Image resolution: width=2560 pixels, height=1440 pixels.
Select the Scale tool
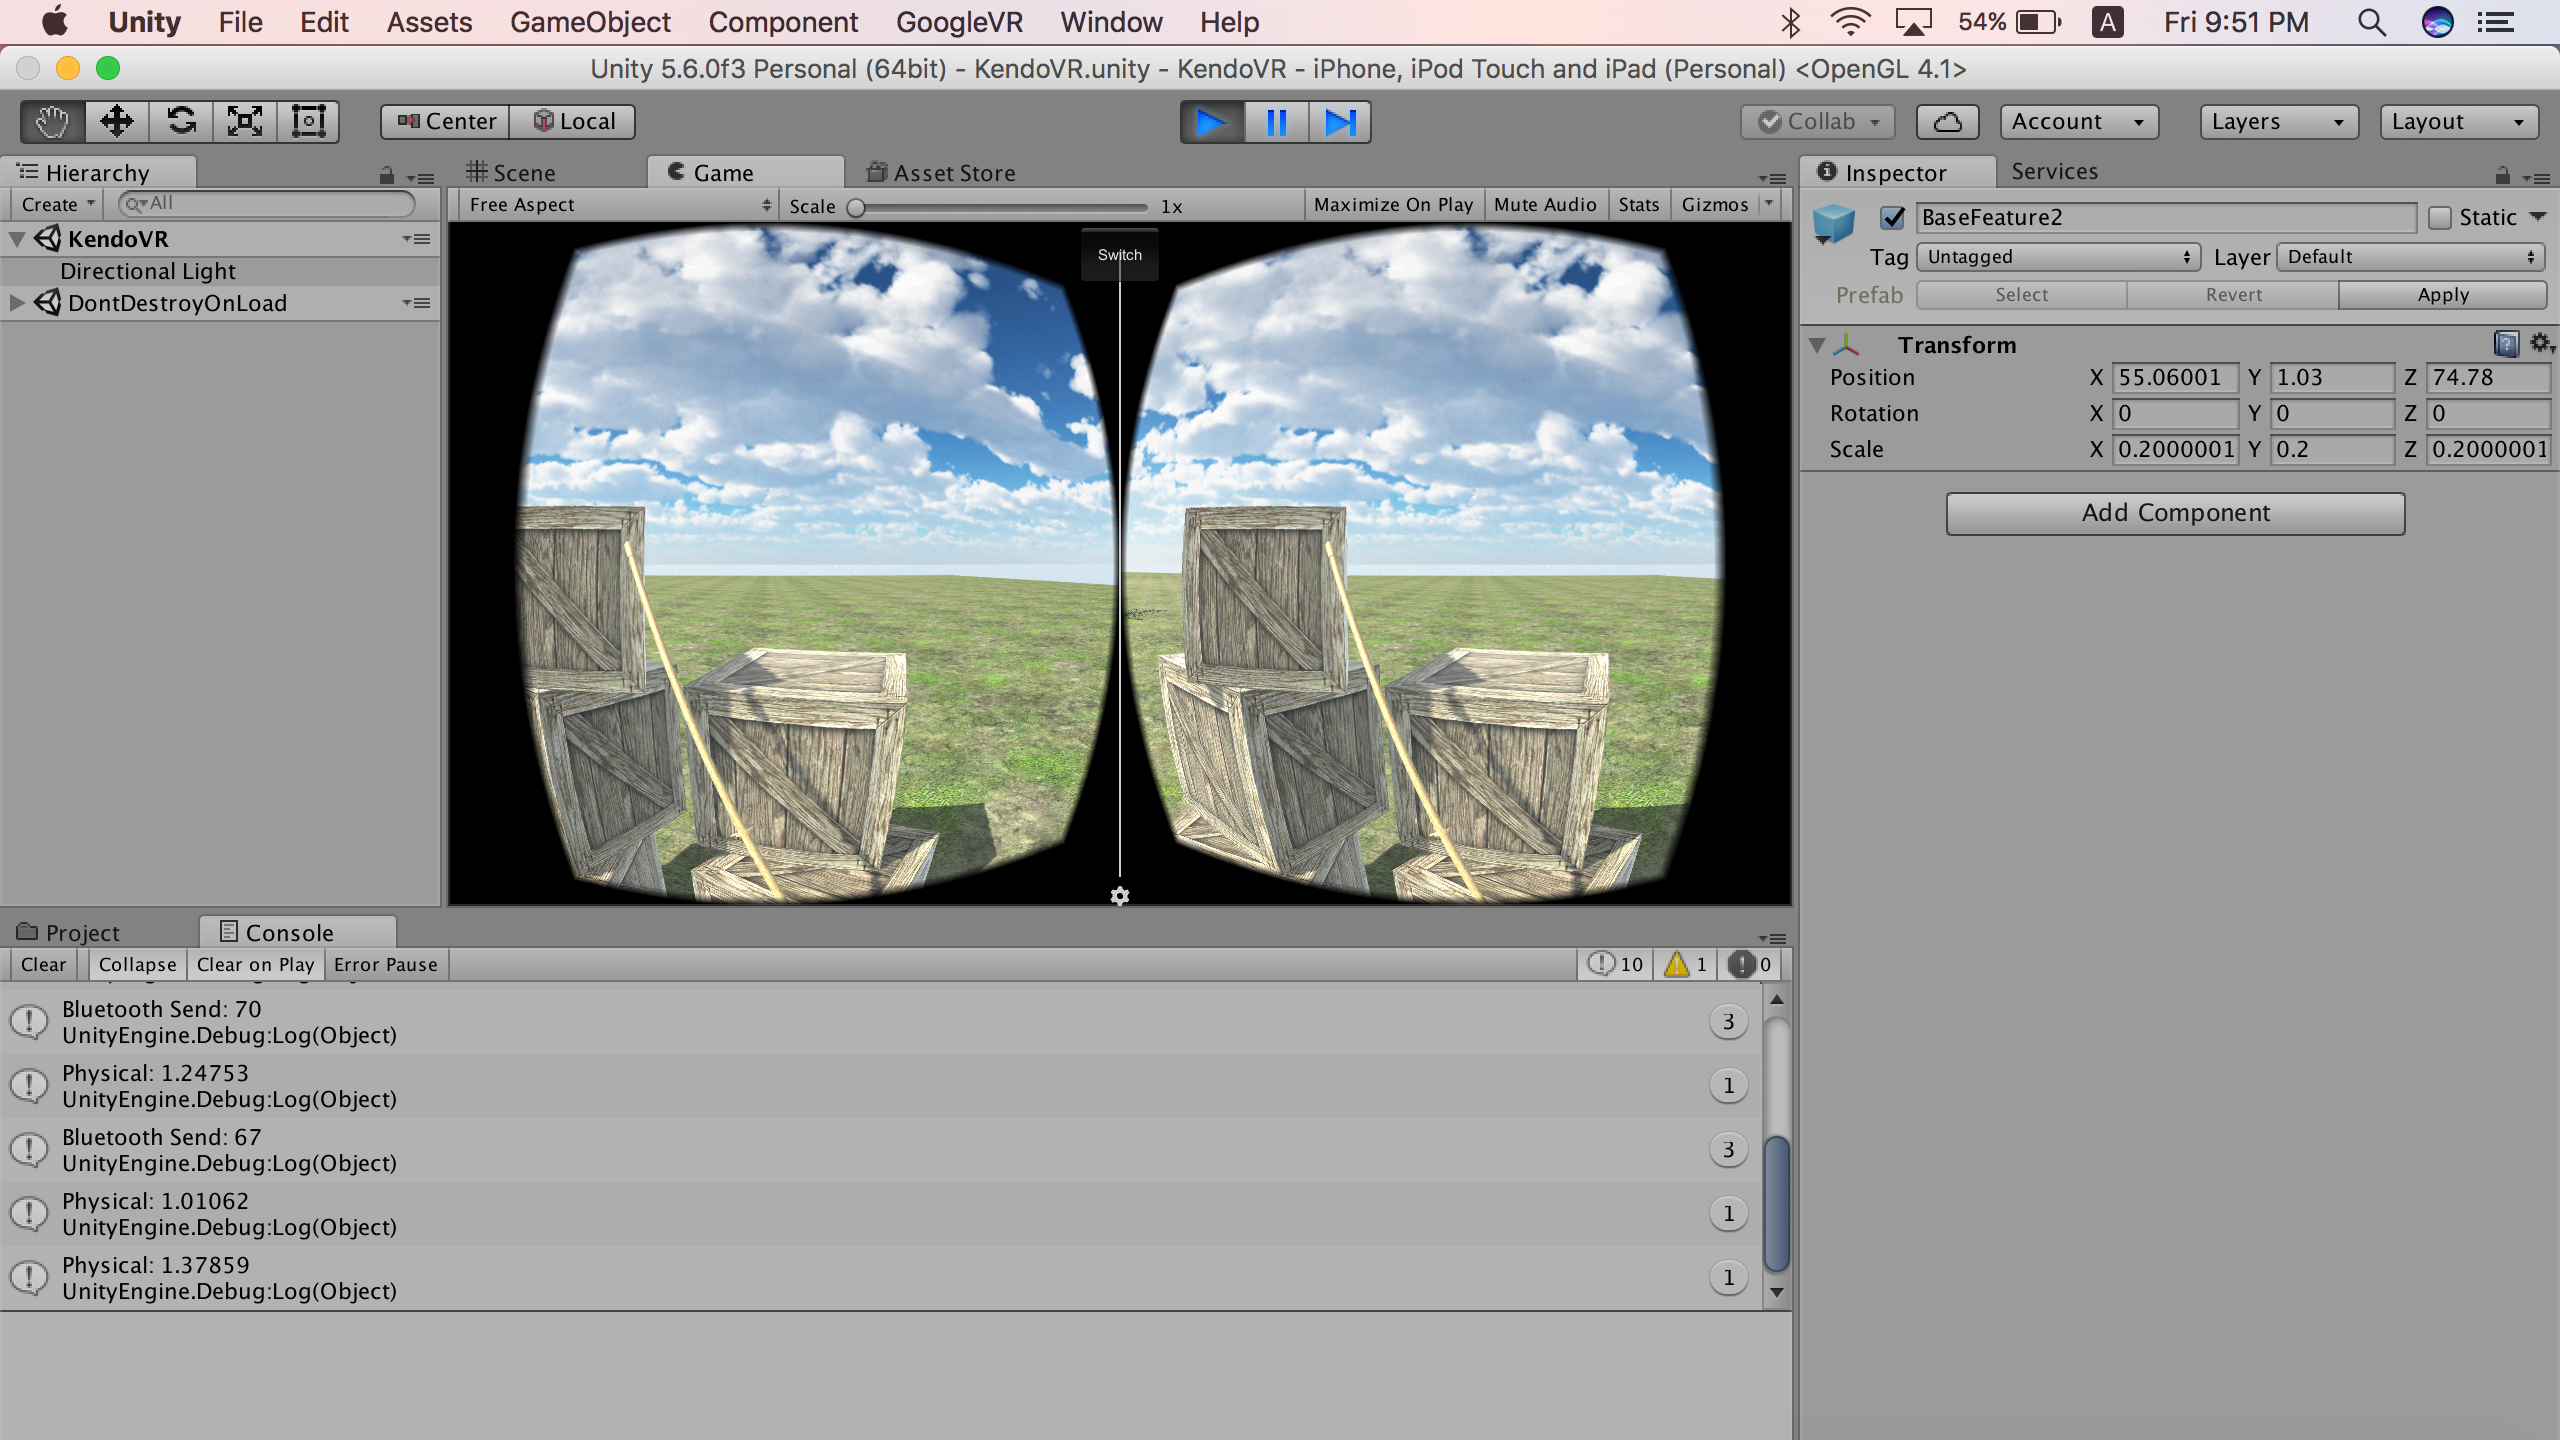pyautogui.click(x=245, y=121)
